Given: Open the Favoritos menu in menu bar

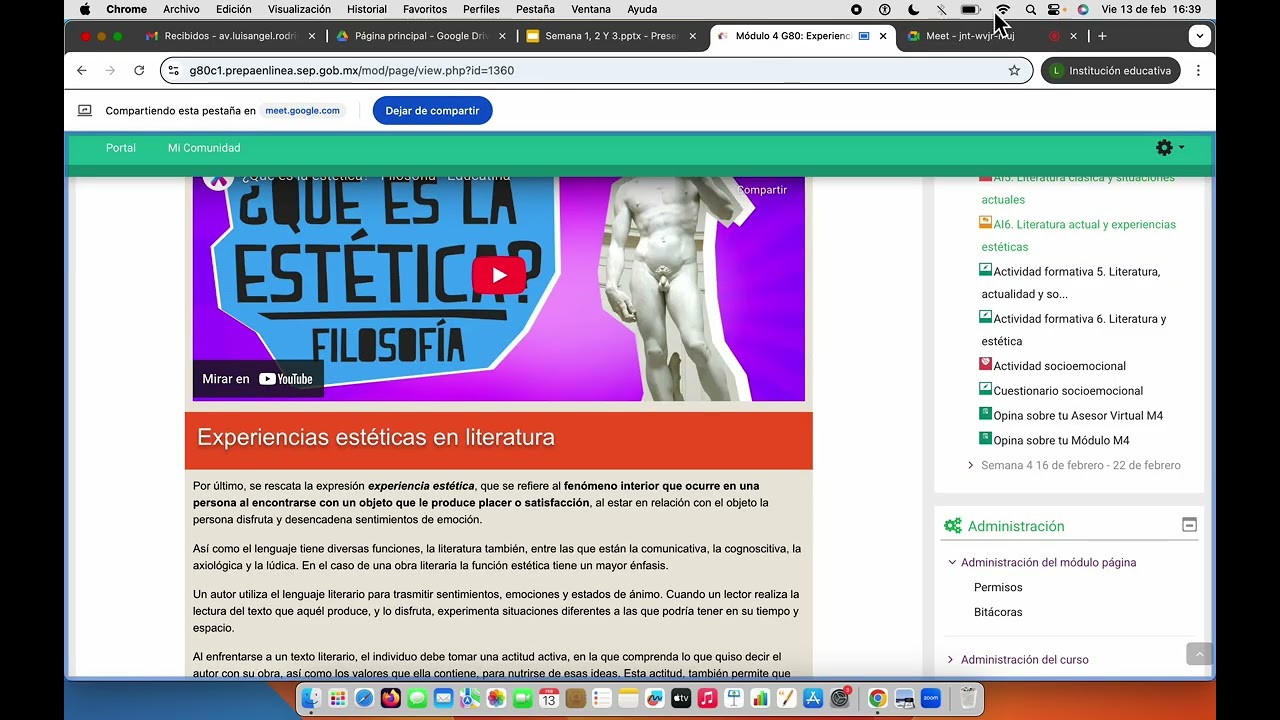Looking at the screenshot, I should (x=425, y=9).
